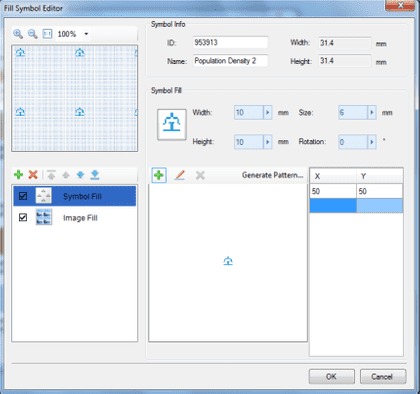This screenshot has height=394, width=420.
Task: Click the 1:1 actual size icon
Action: tap(47, 34)
